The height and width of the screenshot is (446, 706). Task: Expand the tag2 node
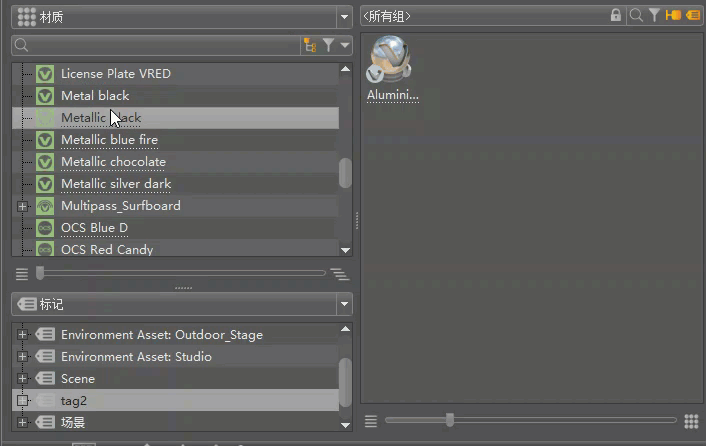tap(22, 401)
